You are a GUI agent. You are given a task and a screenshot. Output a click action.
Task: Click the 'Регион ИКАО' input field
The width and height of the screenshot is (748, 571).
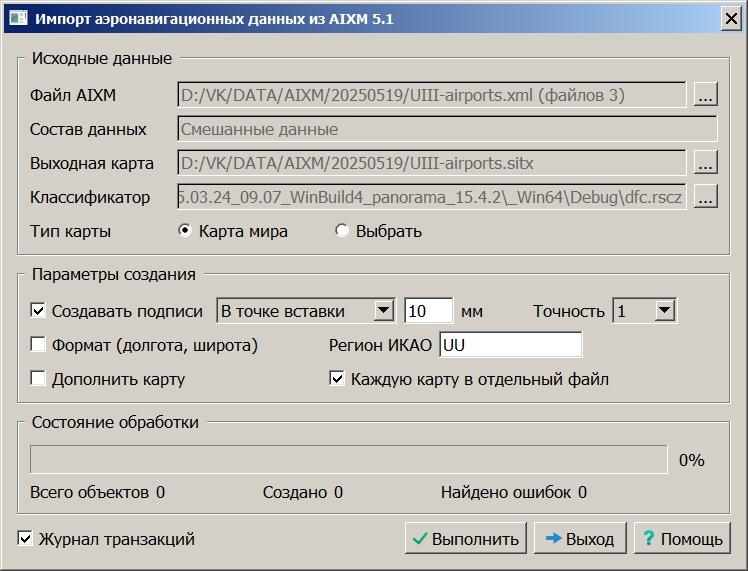(x=510, y=345)
